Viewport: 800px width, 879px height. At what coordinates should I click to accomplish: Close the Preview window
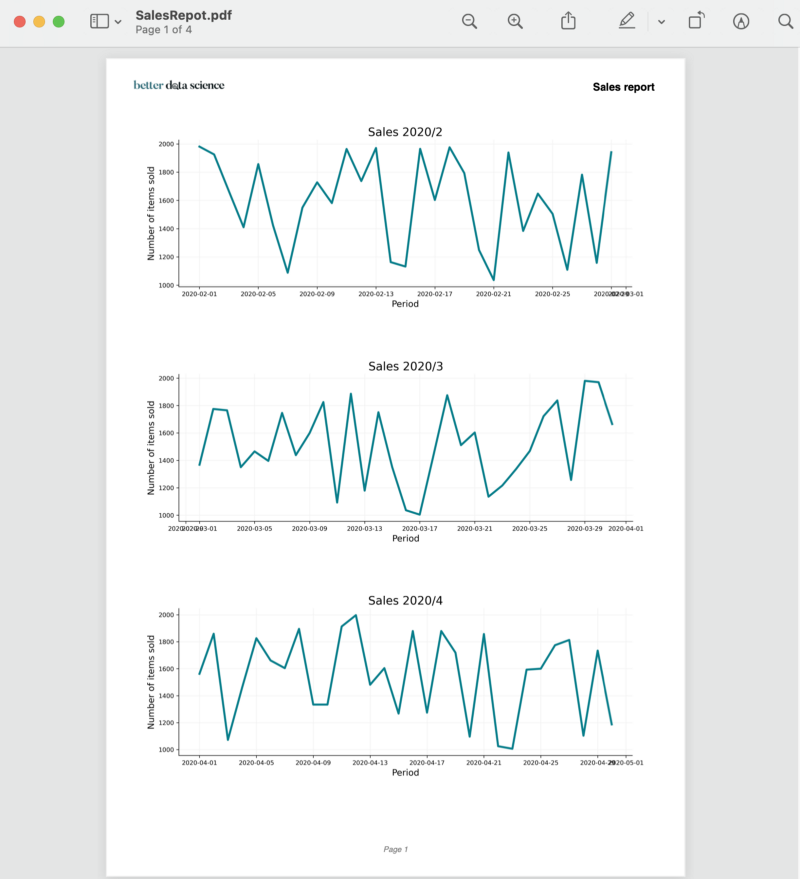click(x=20, y=21)
